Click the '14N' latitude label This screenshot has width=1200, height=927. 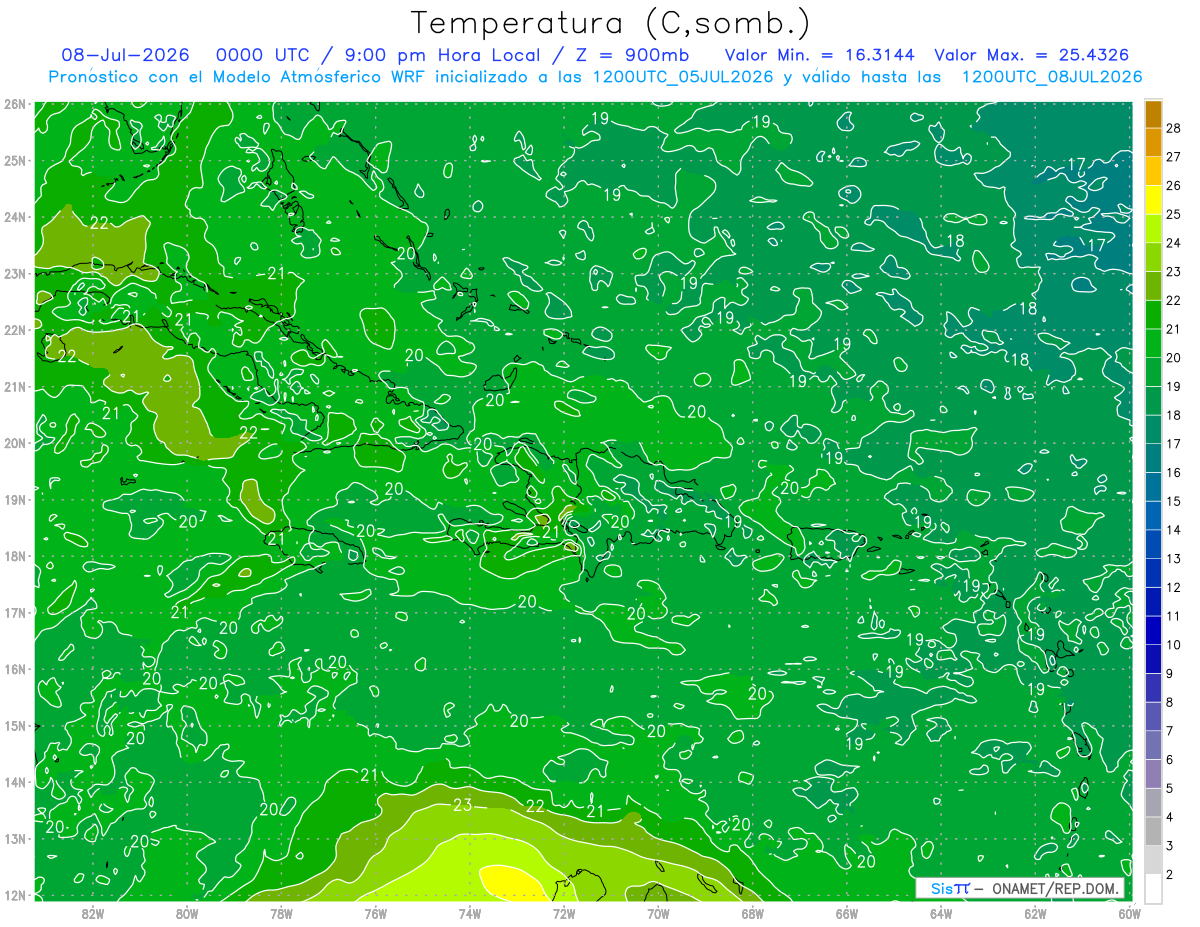[14, 782]
